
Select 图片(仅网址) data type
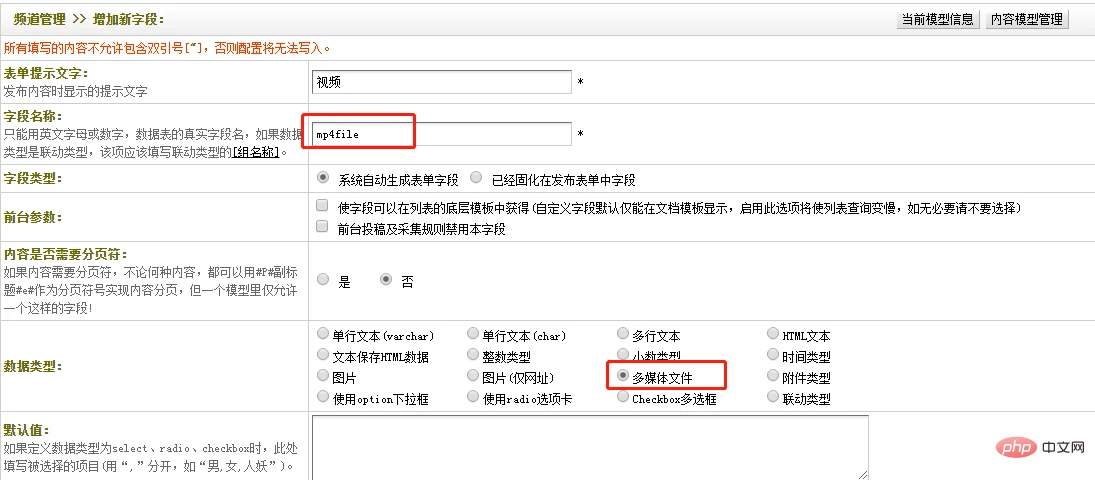[473, 375]
